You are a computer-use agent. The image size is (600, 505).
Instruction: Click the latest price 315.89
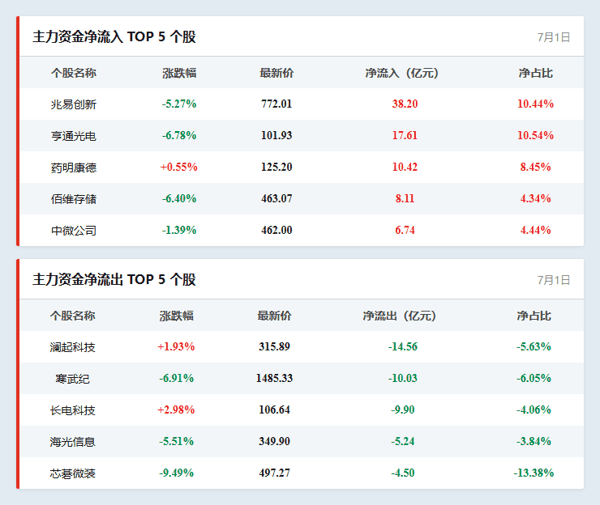pos(274,347)
